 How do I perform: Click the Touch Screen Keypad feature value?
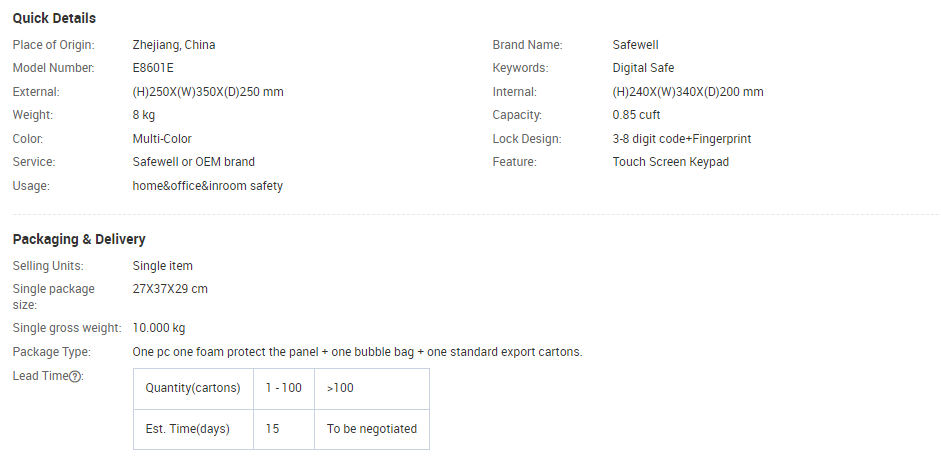pos(670,162)
